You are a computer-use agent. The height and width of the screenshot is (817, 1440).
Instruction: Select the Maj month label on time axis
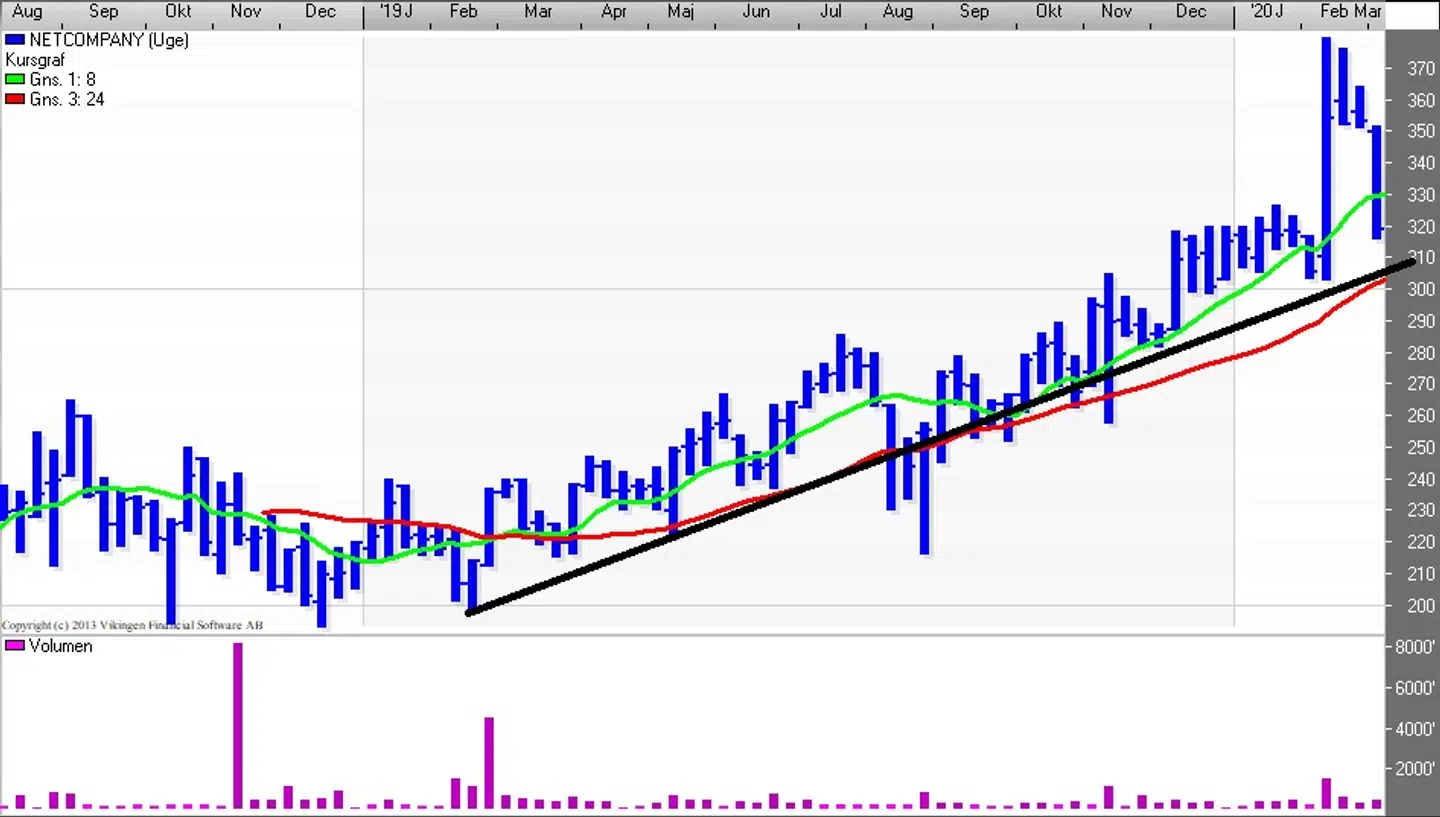680,11
